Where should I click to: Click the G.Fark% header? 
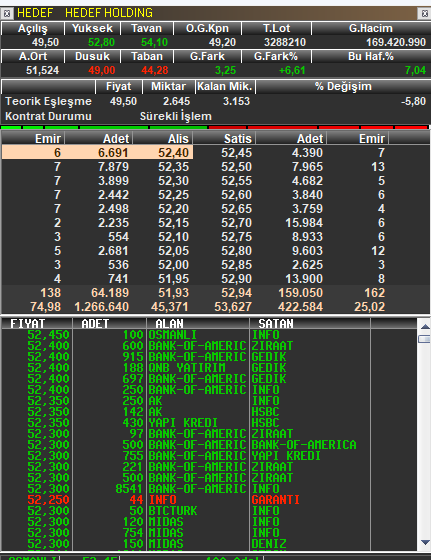tap(276, 56)
